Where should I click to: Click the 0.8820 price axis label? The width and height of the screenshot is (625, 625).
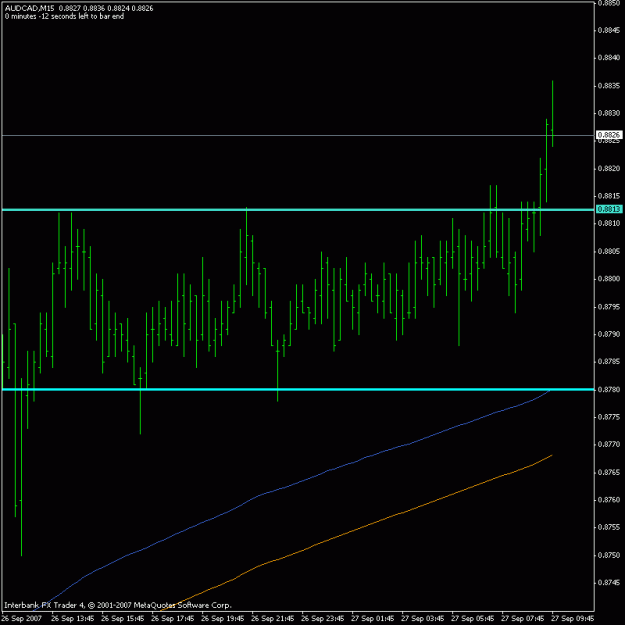(x=609, y=169)
